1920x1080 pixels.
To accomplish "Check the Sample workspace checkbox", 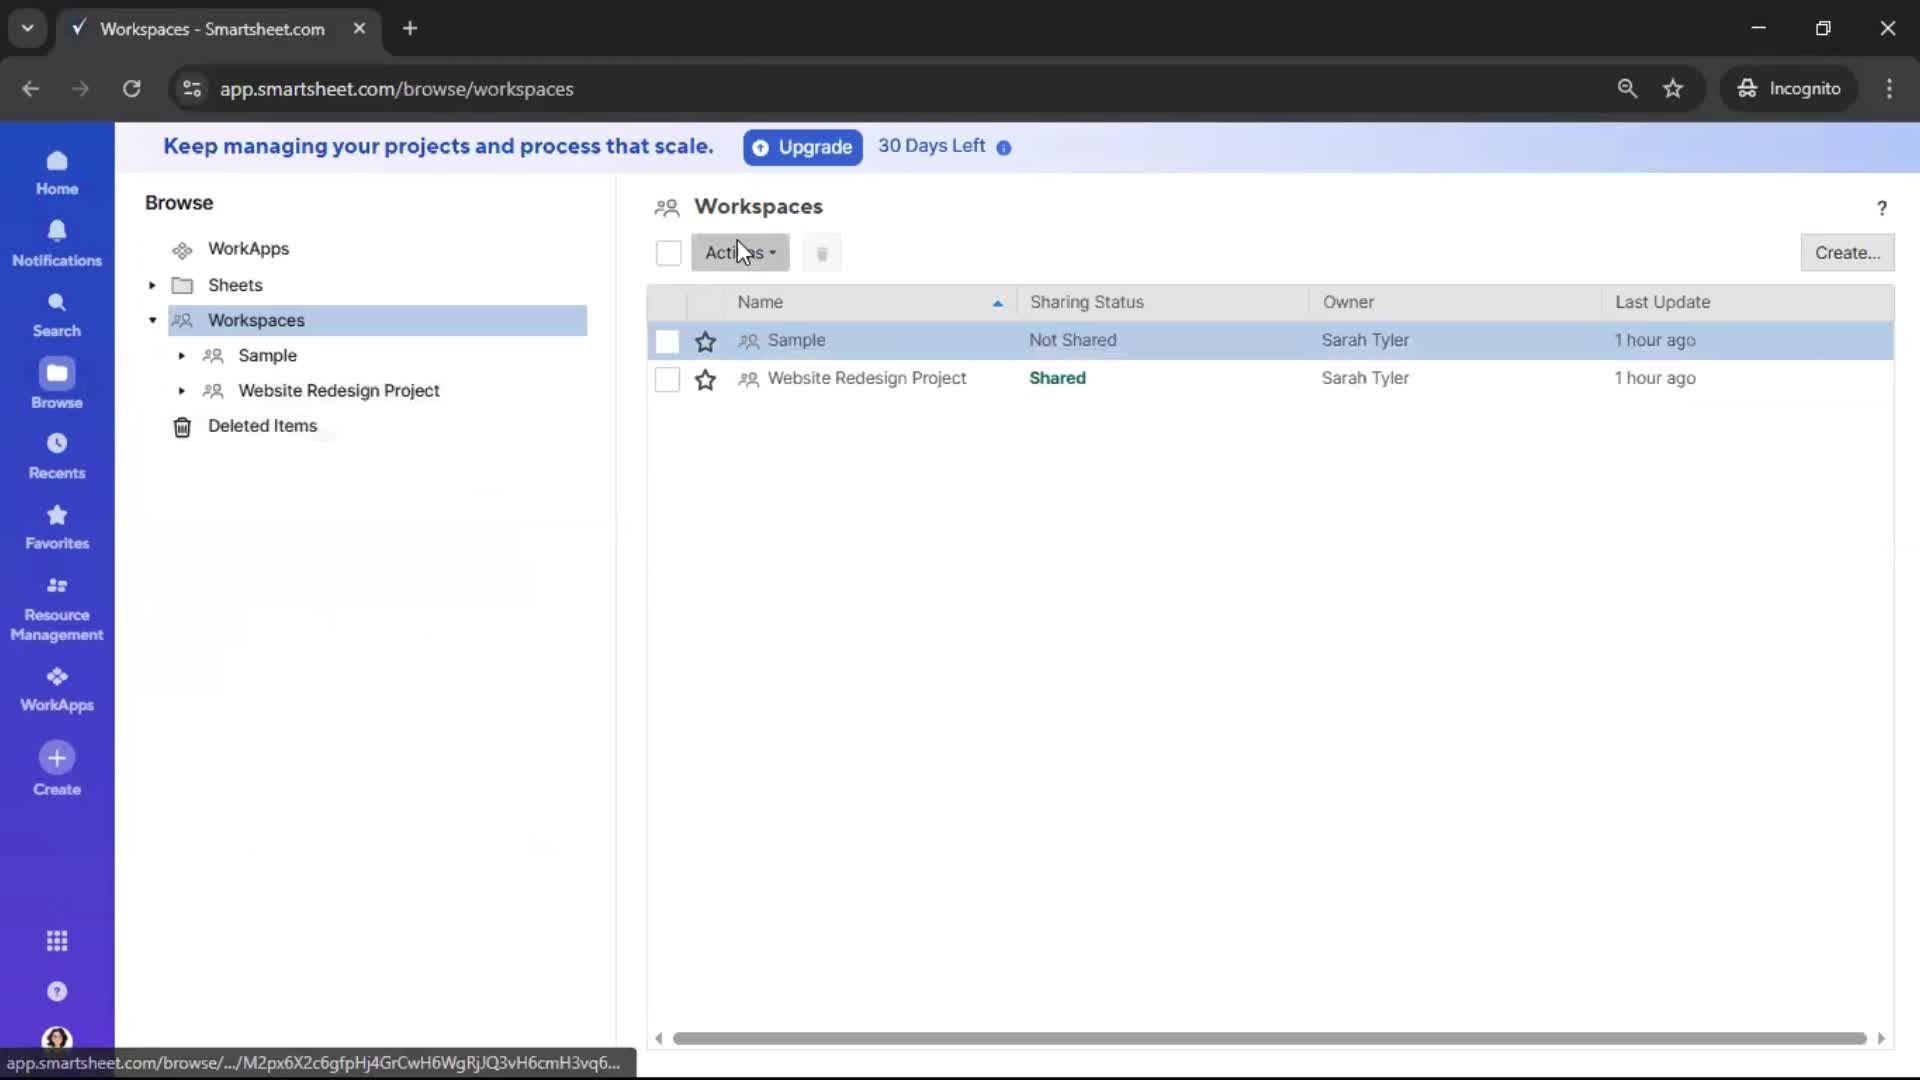I will (667, 341).
